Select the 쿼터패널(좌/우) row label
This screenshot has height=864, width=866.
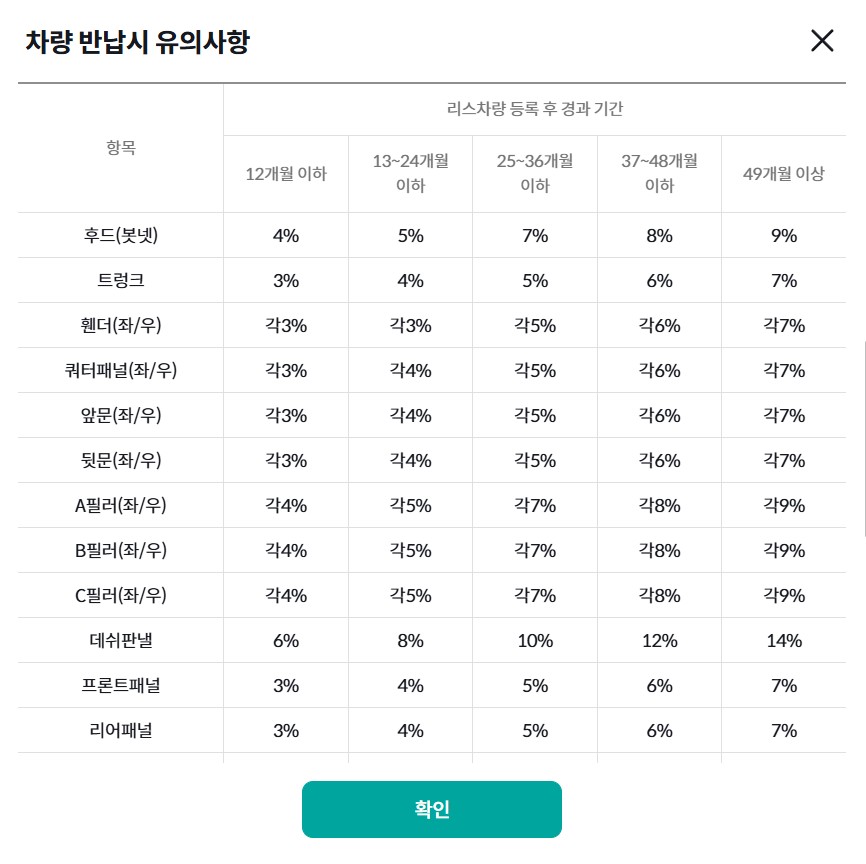coord(121,371)
